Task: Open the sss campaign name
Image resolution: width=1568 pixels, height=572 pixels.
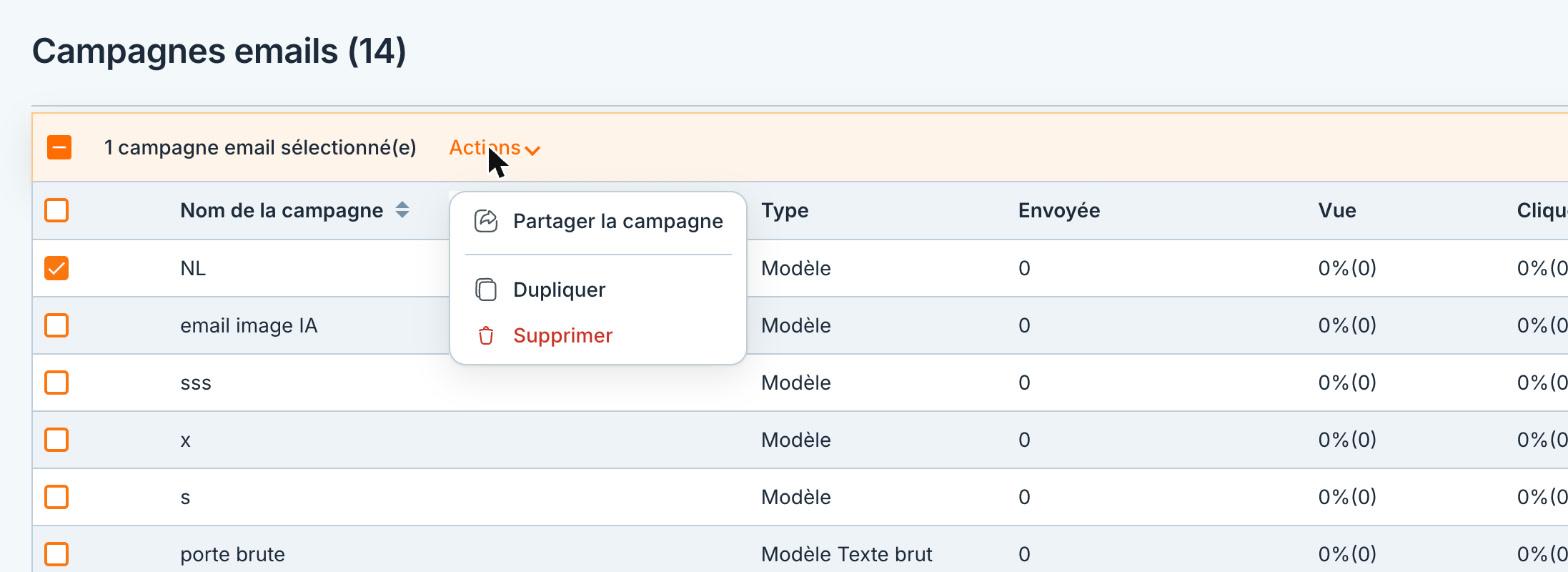Action: [196, 382]
